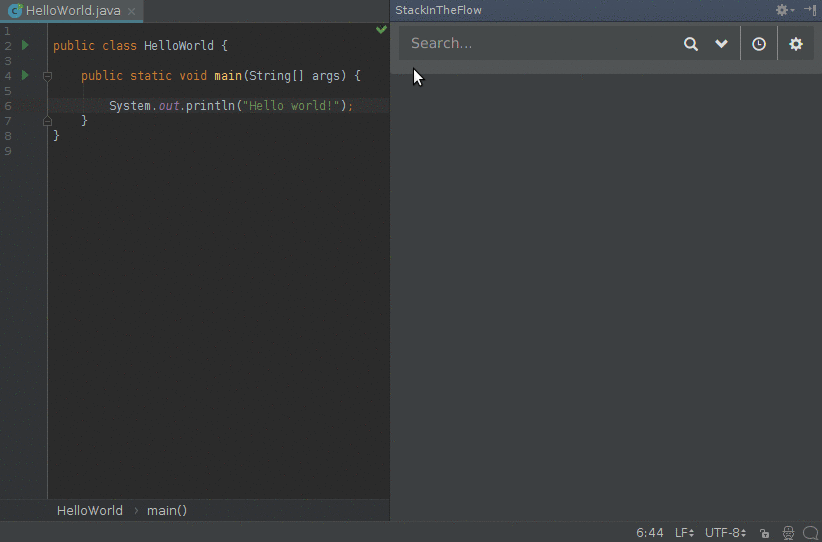Click the search magnifier icon in StackInTheFlow
The width and height of the screenshot is (822, 542).
pyautogui.click(x=691, y=44)
